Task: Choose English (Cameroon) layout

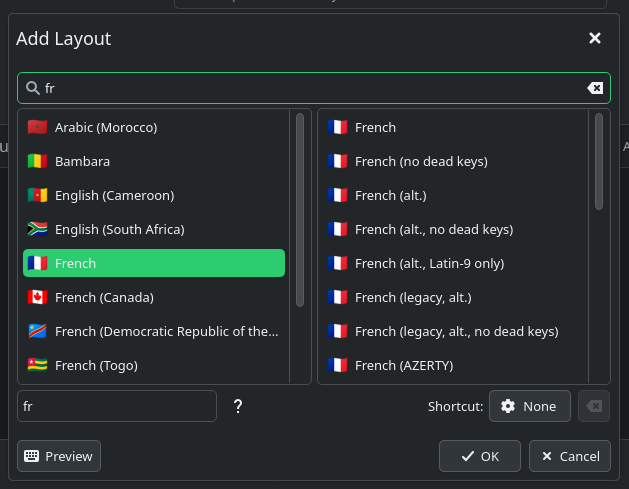Action: point(114,195)
